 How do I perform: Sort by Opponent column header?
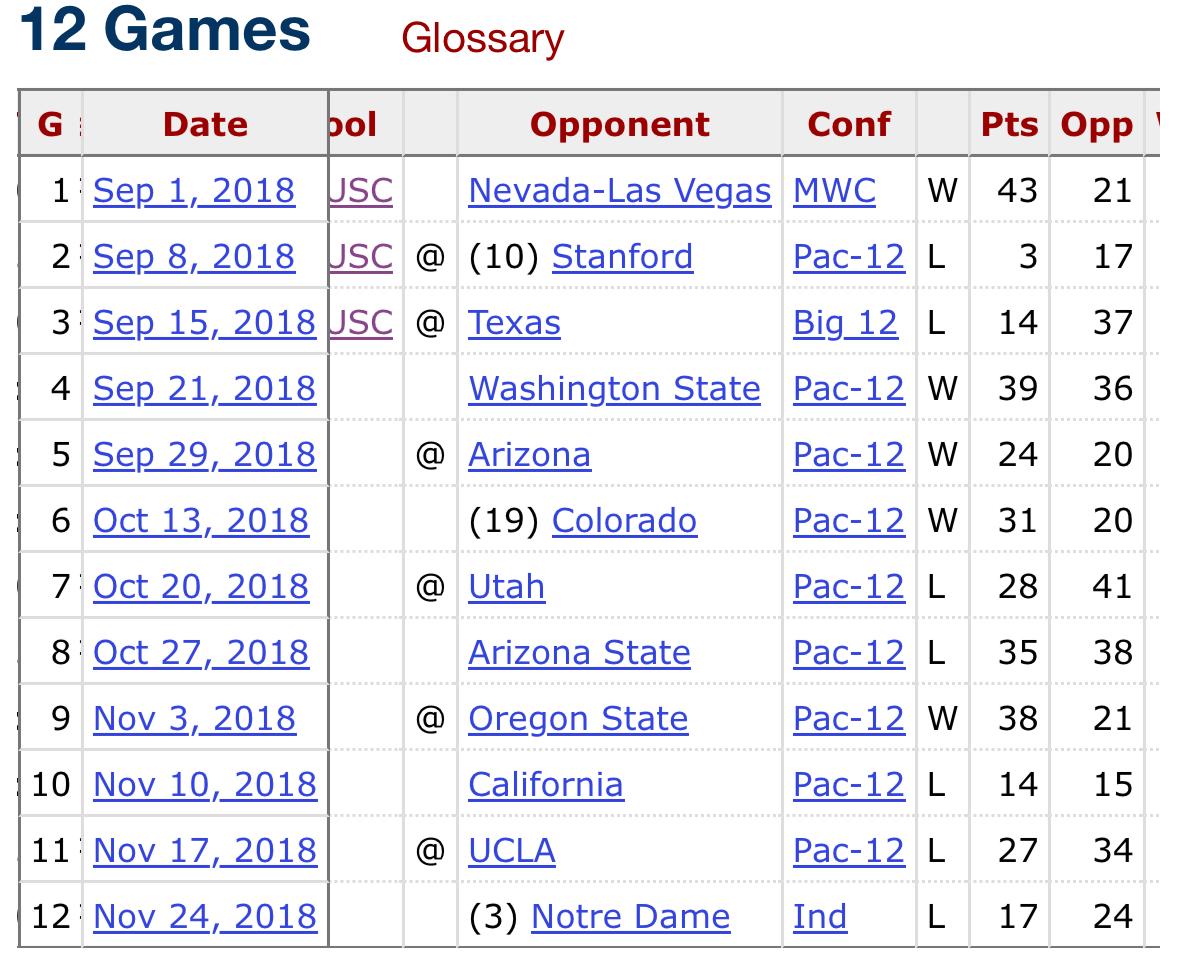click(x=619, y=124)
